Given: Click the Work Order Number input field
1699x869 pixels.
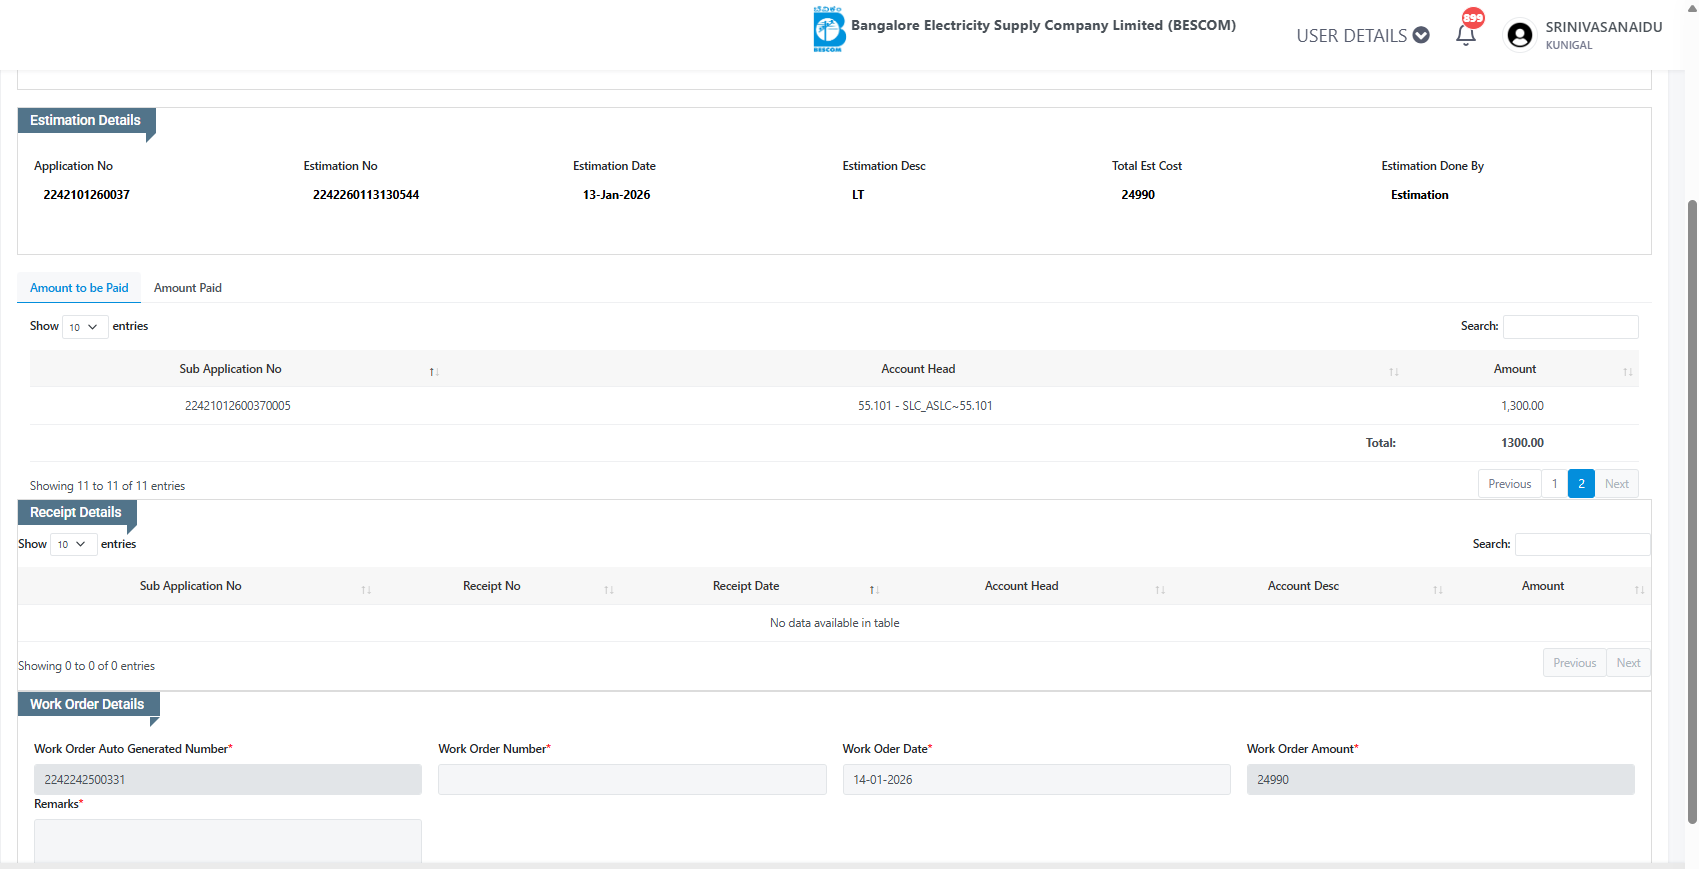Looking at the screenshot, I should coord(632,780).
